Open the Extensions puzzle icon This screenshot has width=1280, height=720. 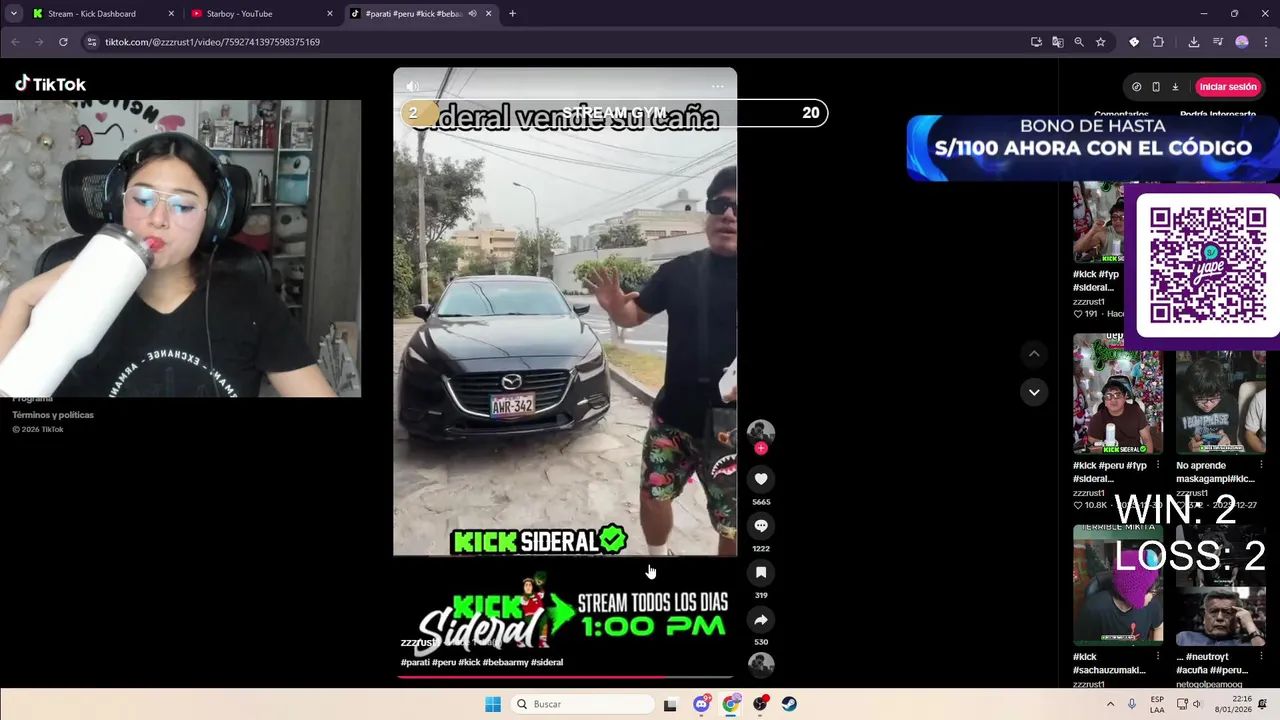tap(1158, 42)
